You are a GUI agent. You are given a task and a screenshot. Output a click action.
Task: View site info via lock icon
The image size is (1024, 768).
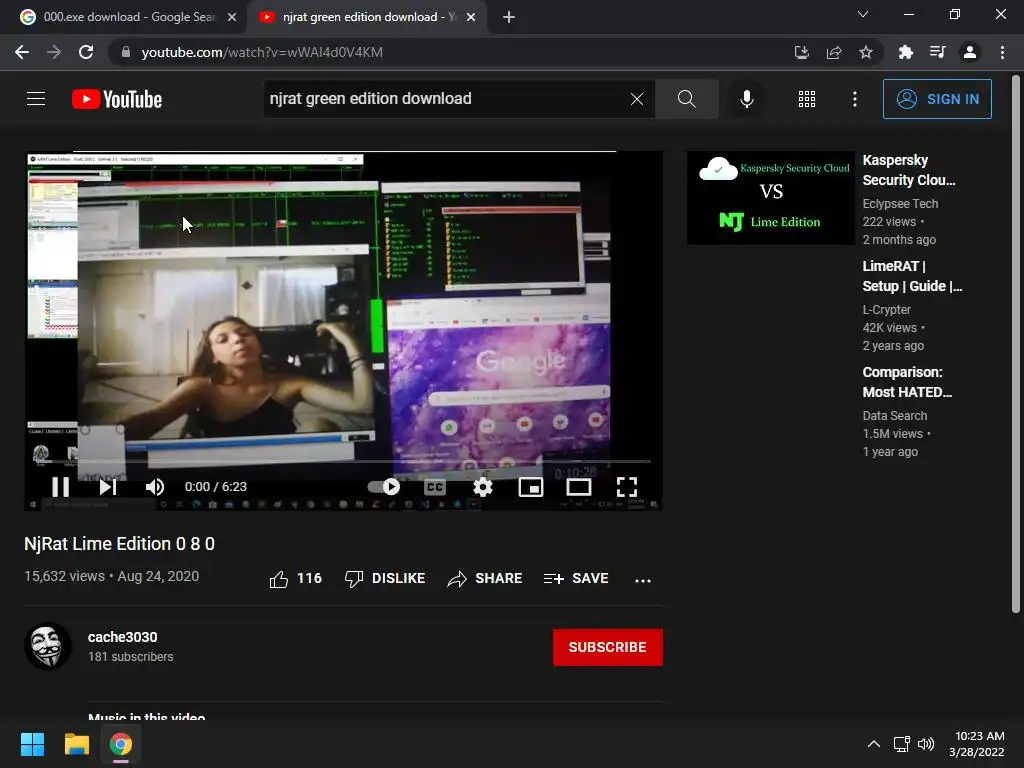[125, 52]
